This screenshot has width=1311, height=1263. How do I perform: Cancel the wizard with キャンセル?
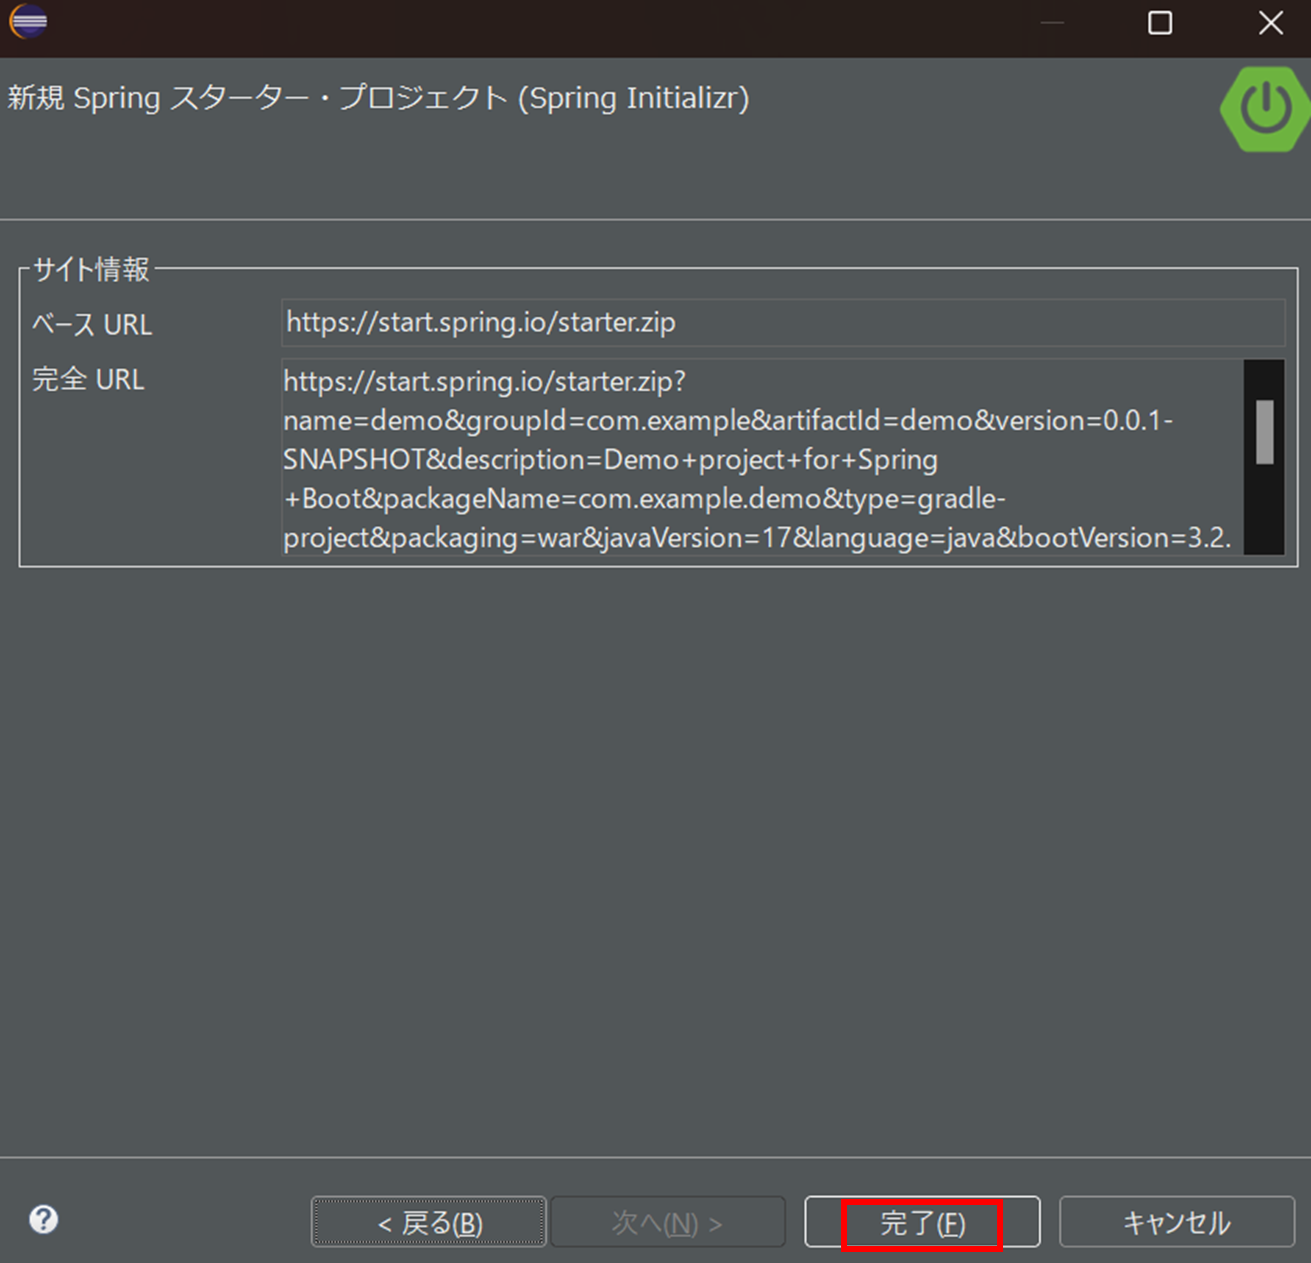click(1175, 1221)
